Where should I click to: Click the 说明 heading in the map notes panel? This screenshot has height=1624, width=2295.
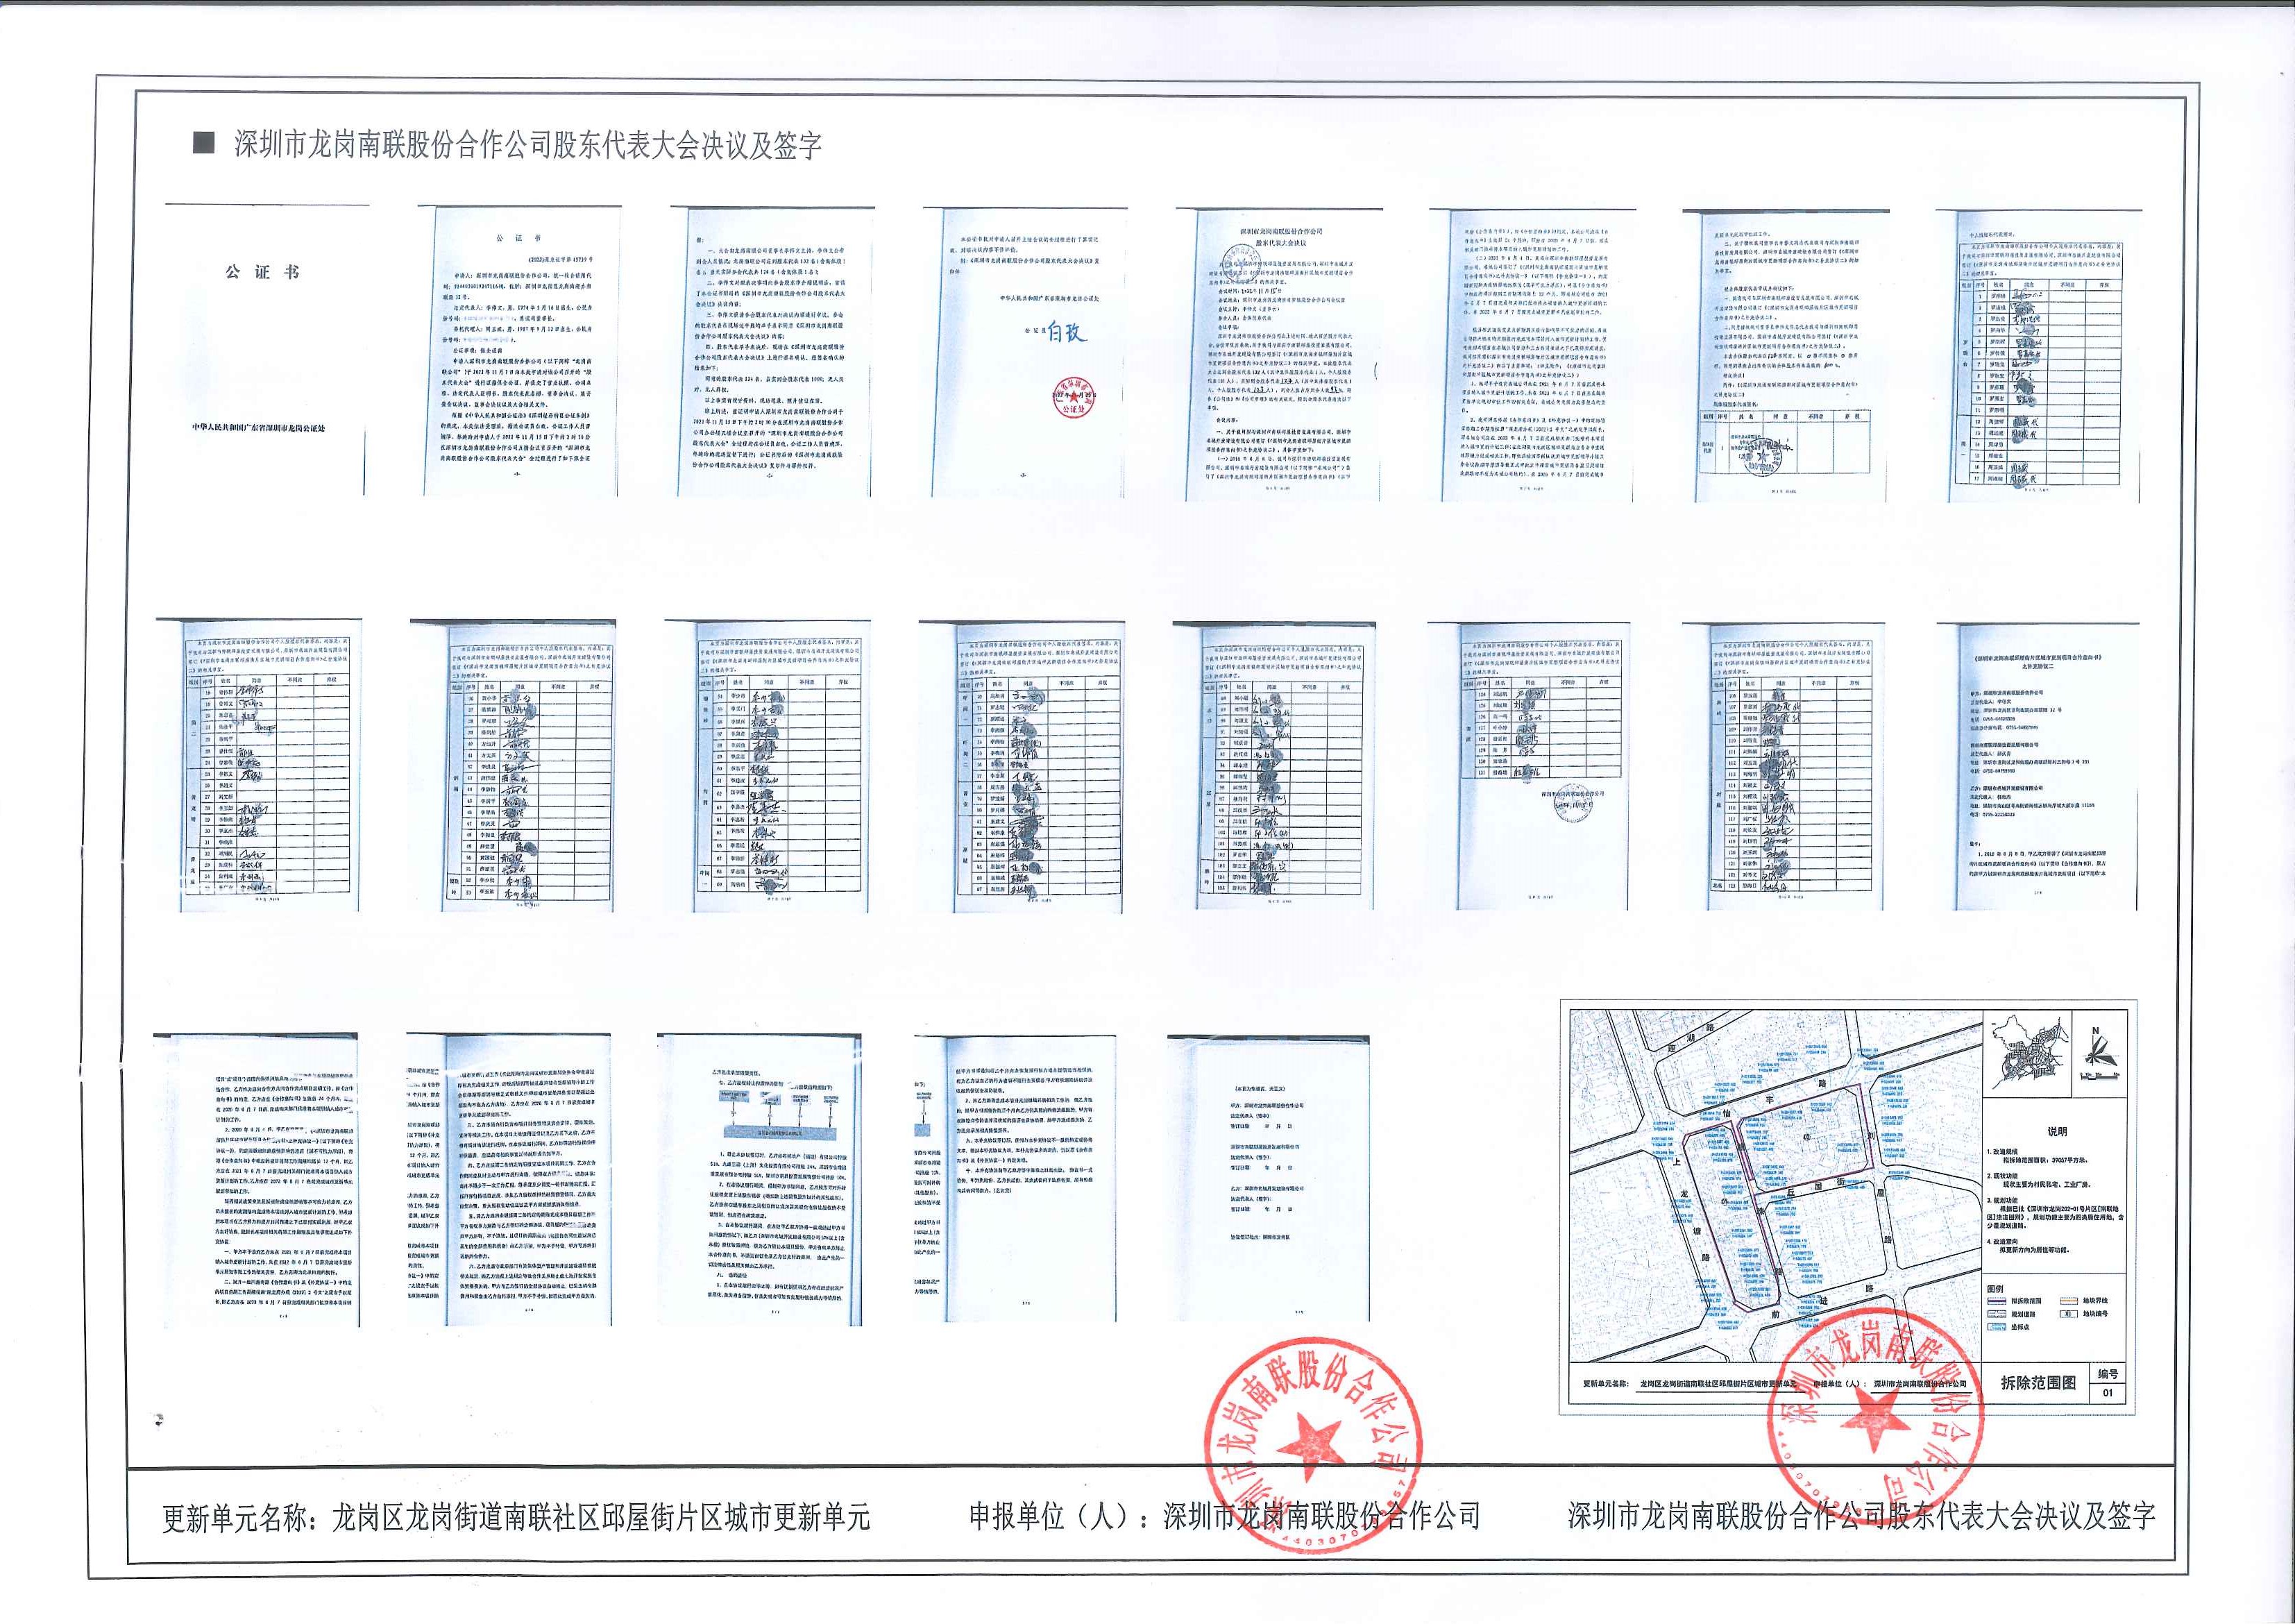(2057, 1132)
